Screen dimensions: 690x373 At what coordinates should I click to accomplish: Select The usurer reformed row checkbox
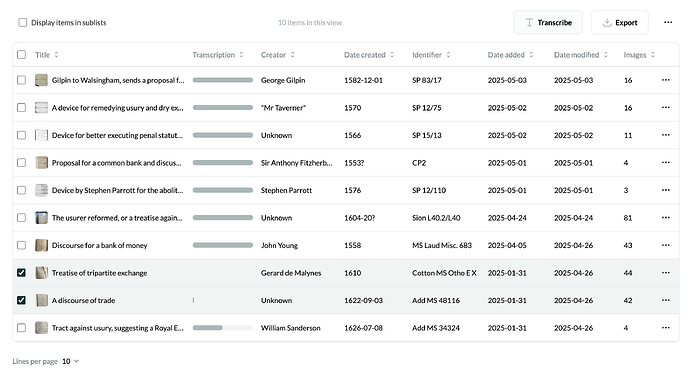pyautogui.click(x=21, y=218)
